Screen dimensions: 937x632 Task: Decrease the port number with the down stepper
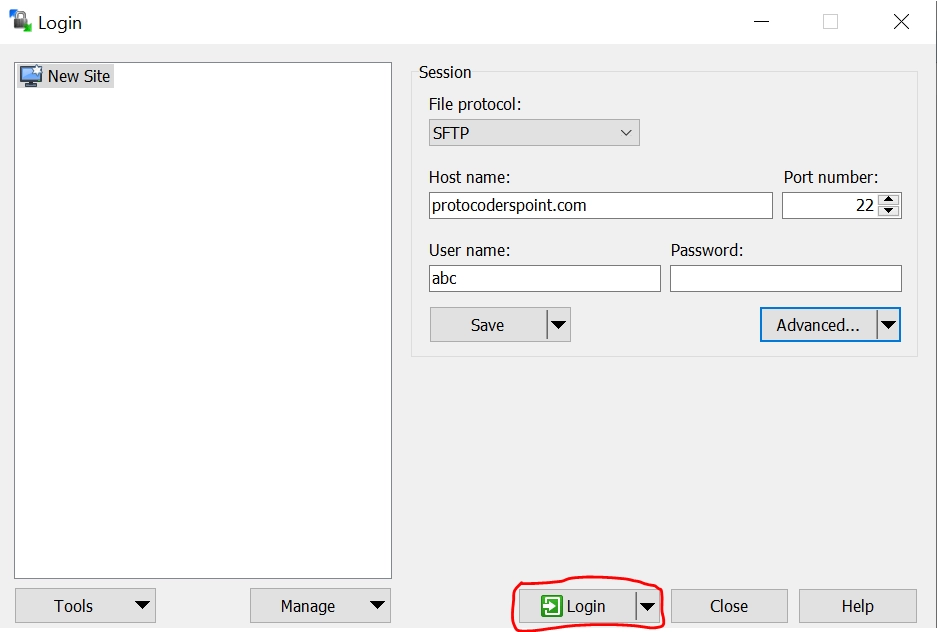(889, 210)
